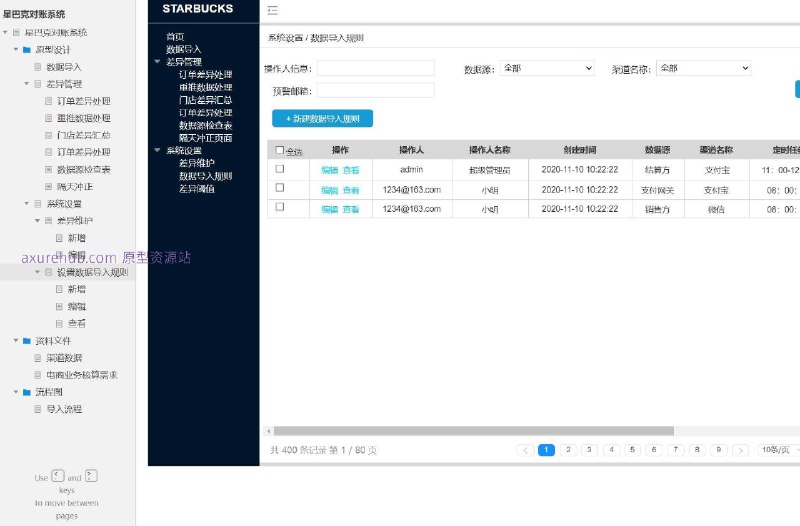The height and width of the screenshot is (526, 800).
Task: Collapse 流程图 folder in page tree
Action: pos(16,392)
